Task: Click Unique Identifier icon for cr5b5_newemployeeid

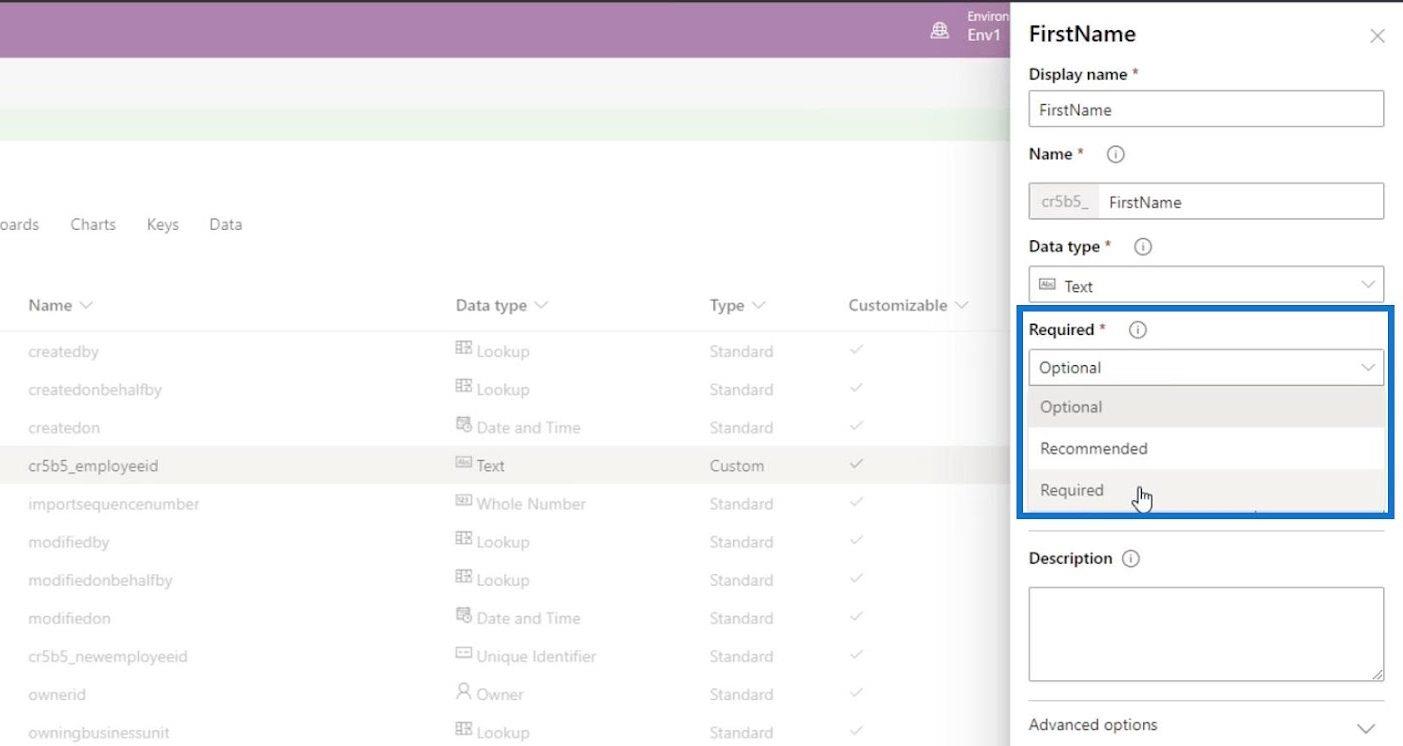Action: 463,654
